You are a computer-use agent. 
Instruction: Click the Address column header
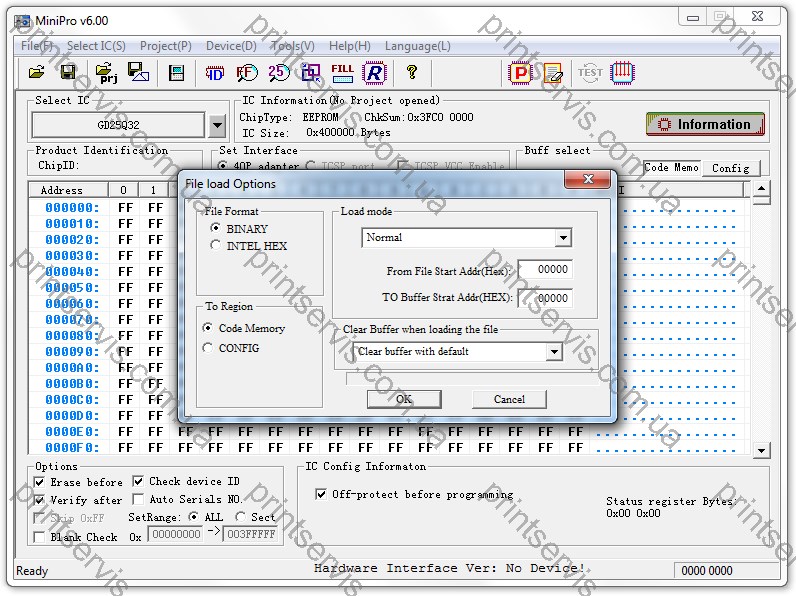(68, 190)
